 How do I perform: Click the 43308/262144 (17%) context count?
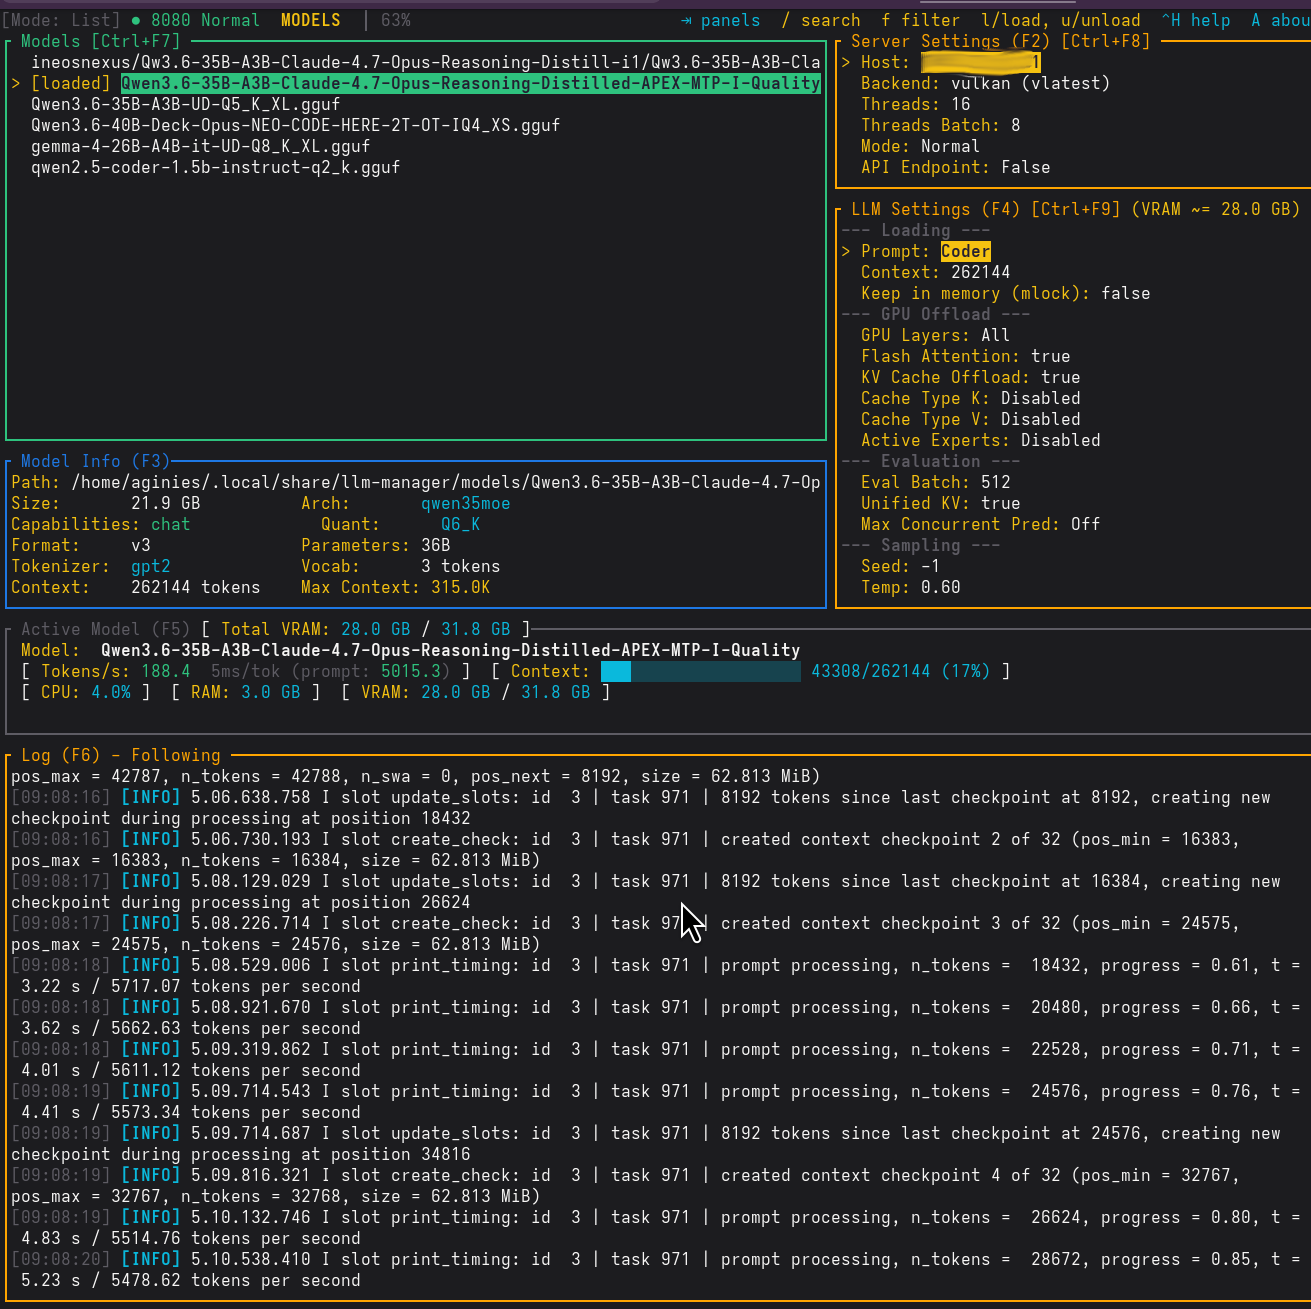tap(901, 671)
